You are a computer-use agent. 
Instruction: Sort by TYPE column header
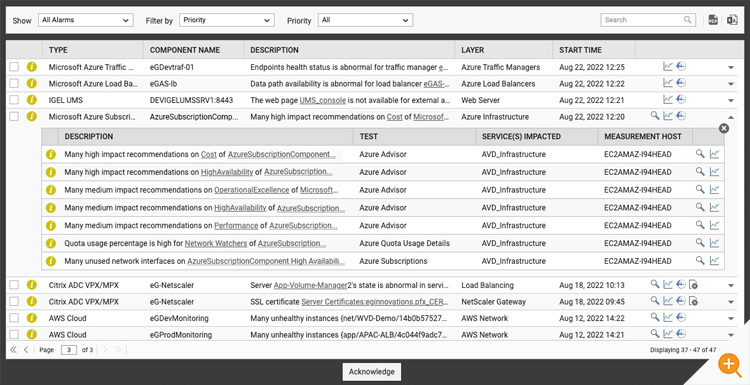[x=93, y=50]
